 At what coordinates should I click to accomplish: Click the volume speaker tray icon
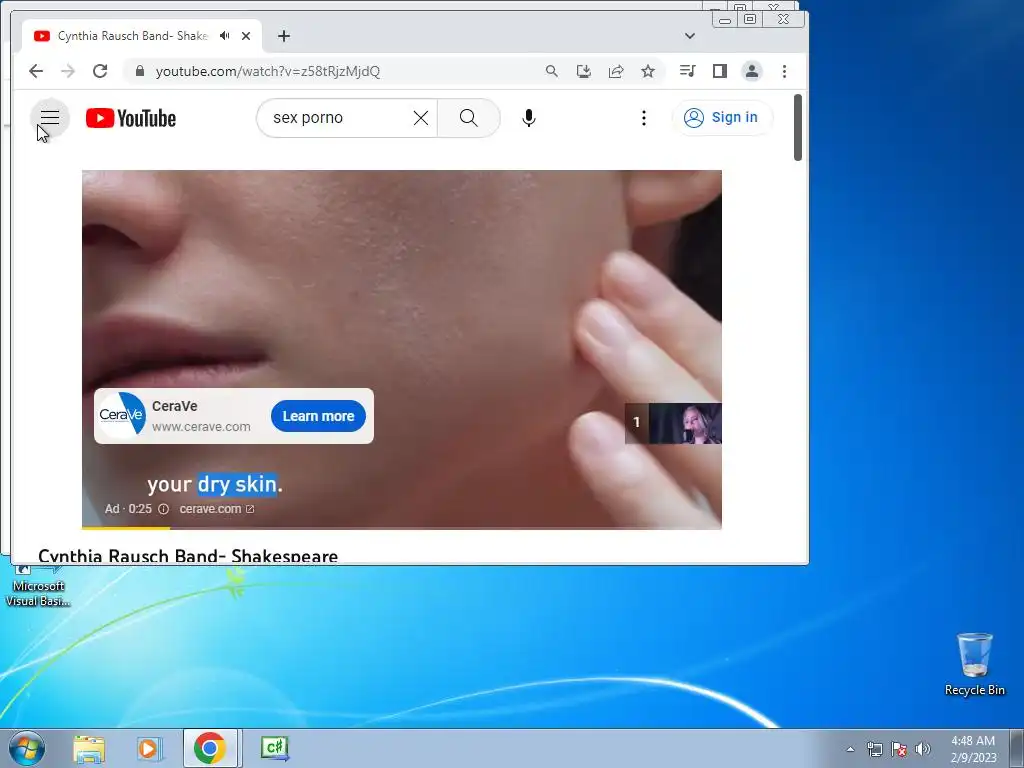923,749
